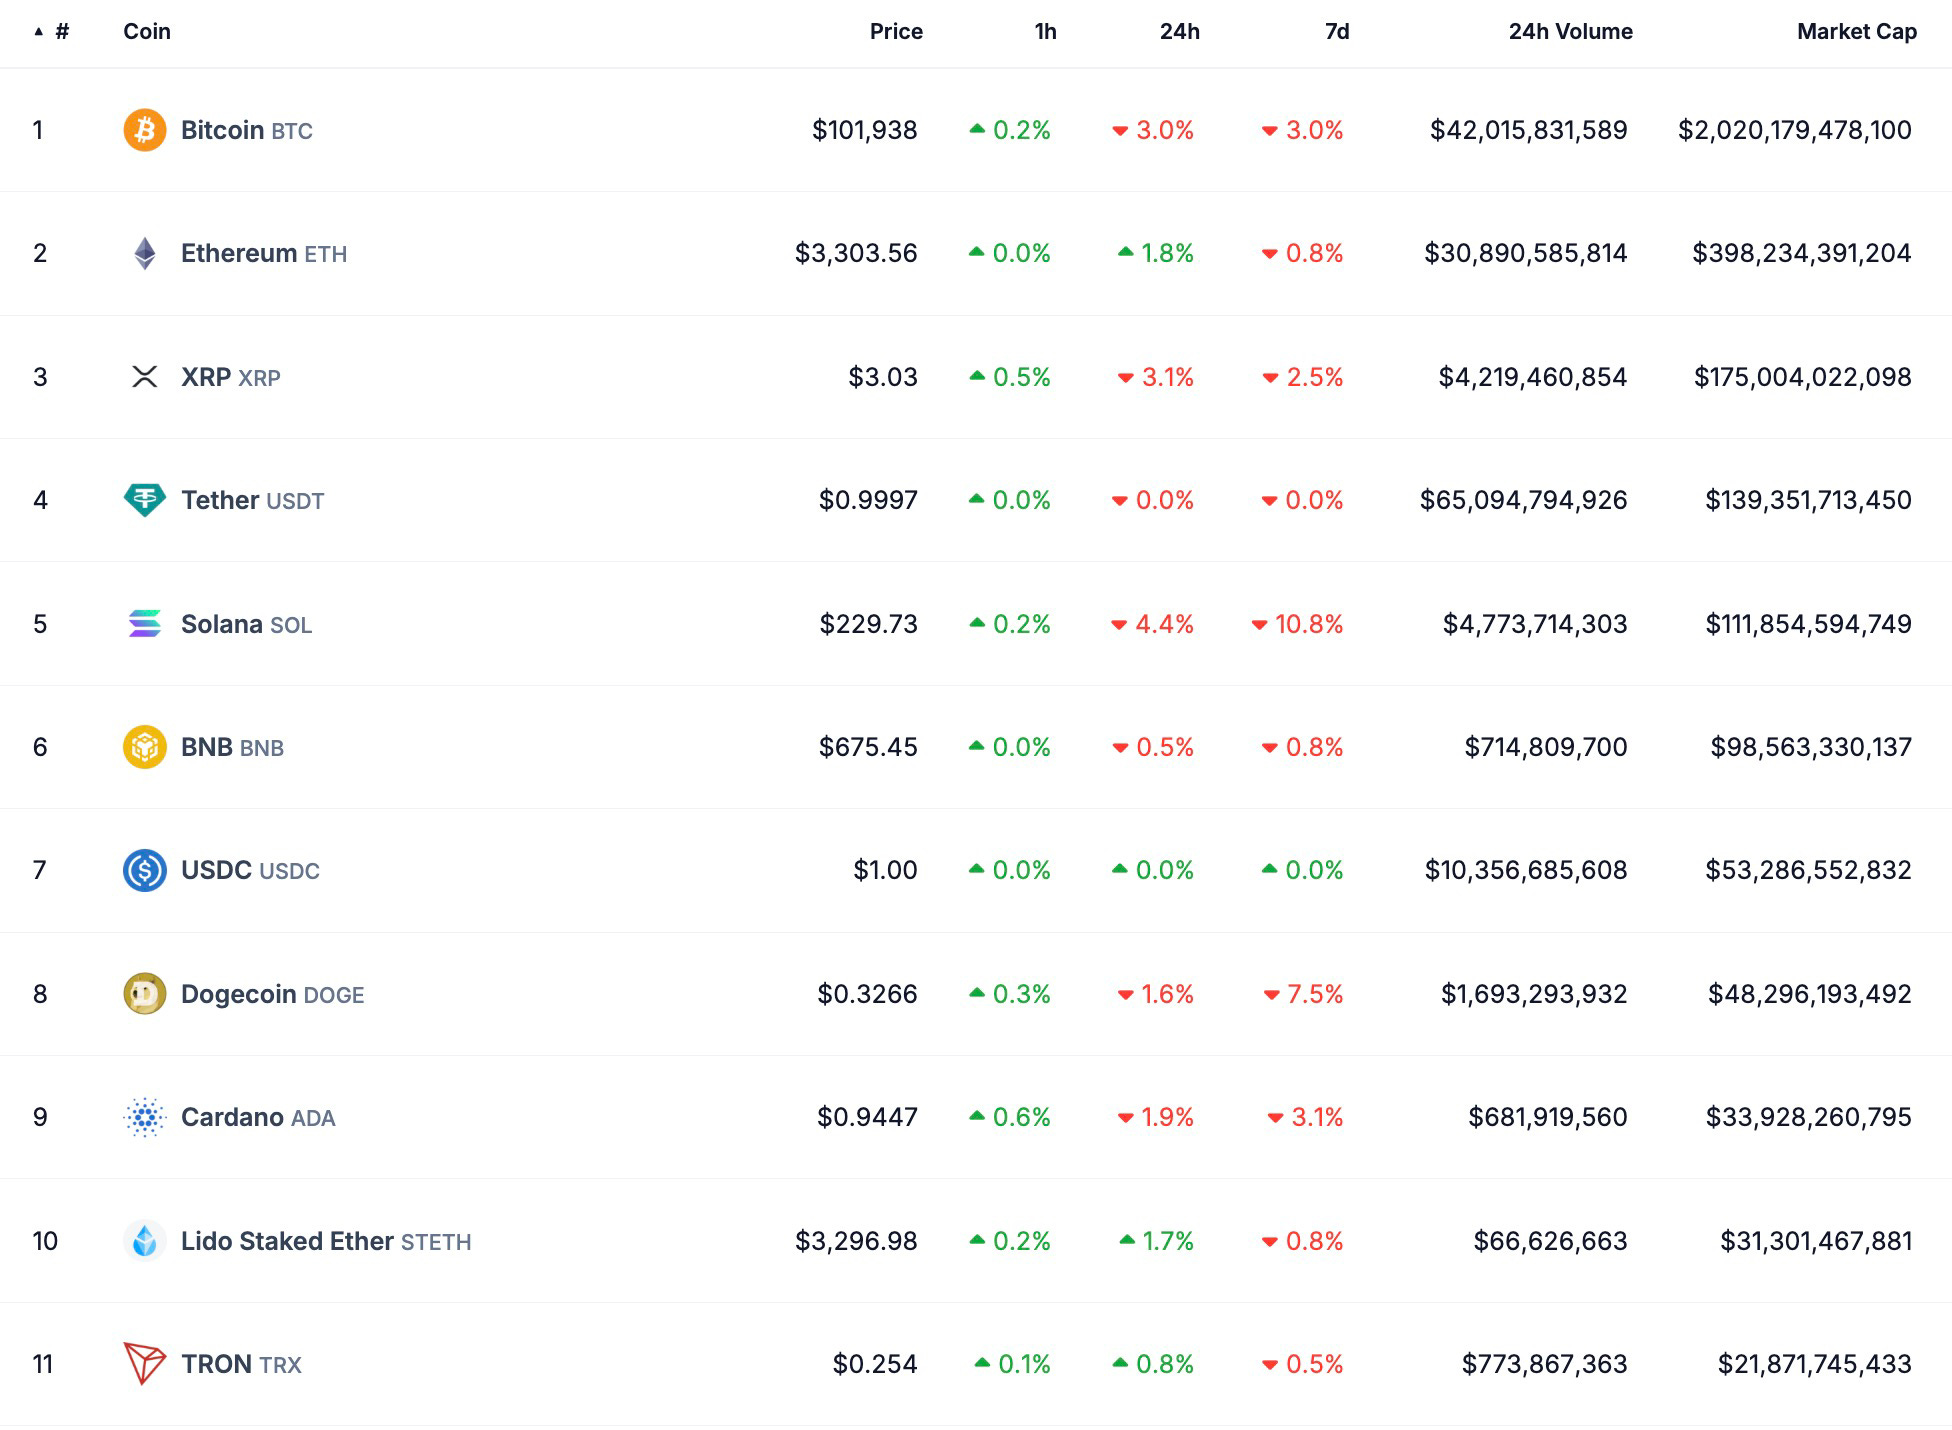Sort the table by Coin column
Image resolution: width=1952 pixels, height=1430 pixels.
[x=147, y=31]
